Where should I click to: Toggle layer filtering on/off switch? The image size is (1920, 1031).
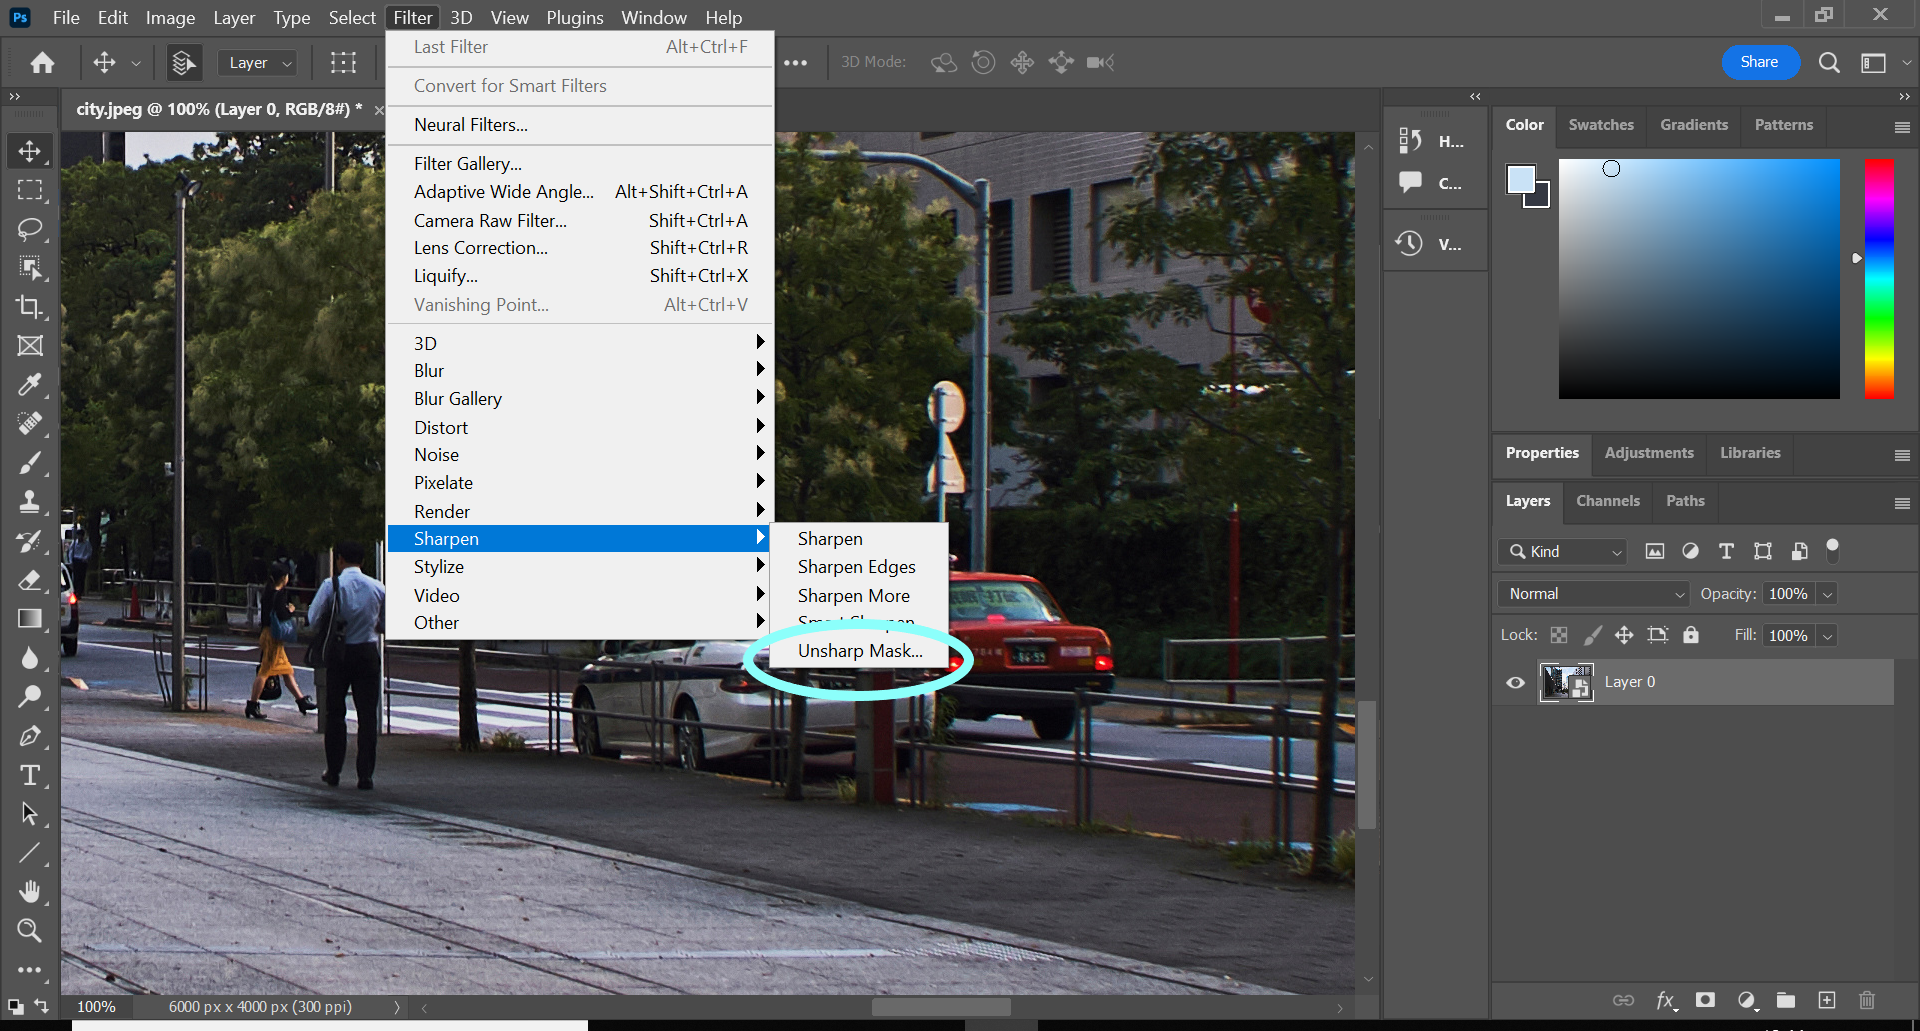1833,549
